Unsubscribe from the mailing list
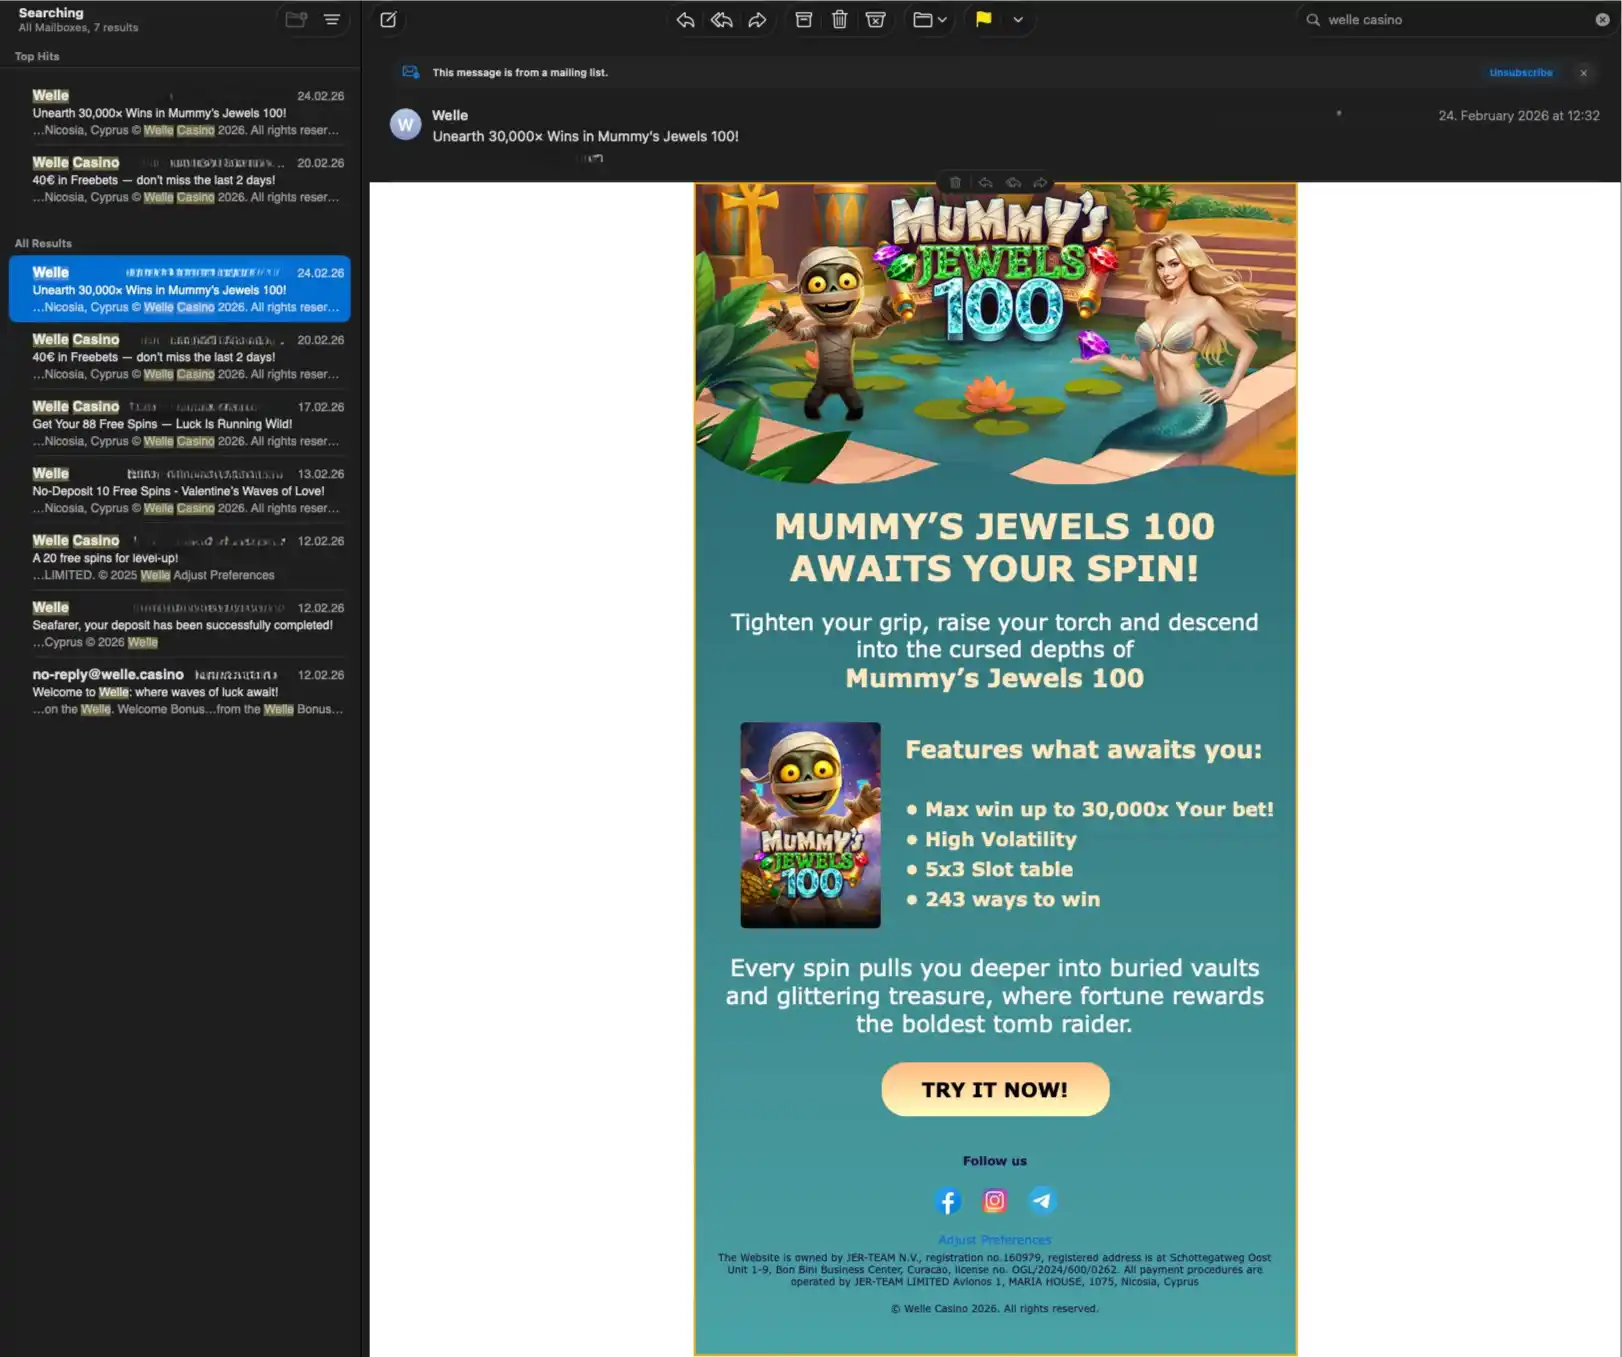Screen dimensions: 1622x1357 1520,73
